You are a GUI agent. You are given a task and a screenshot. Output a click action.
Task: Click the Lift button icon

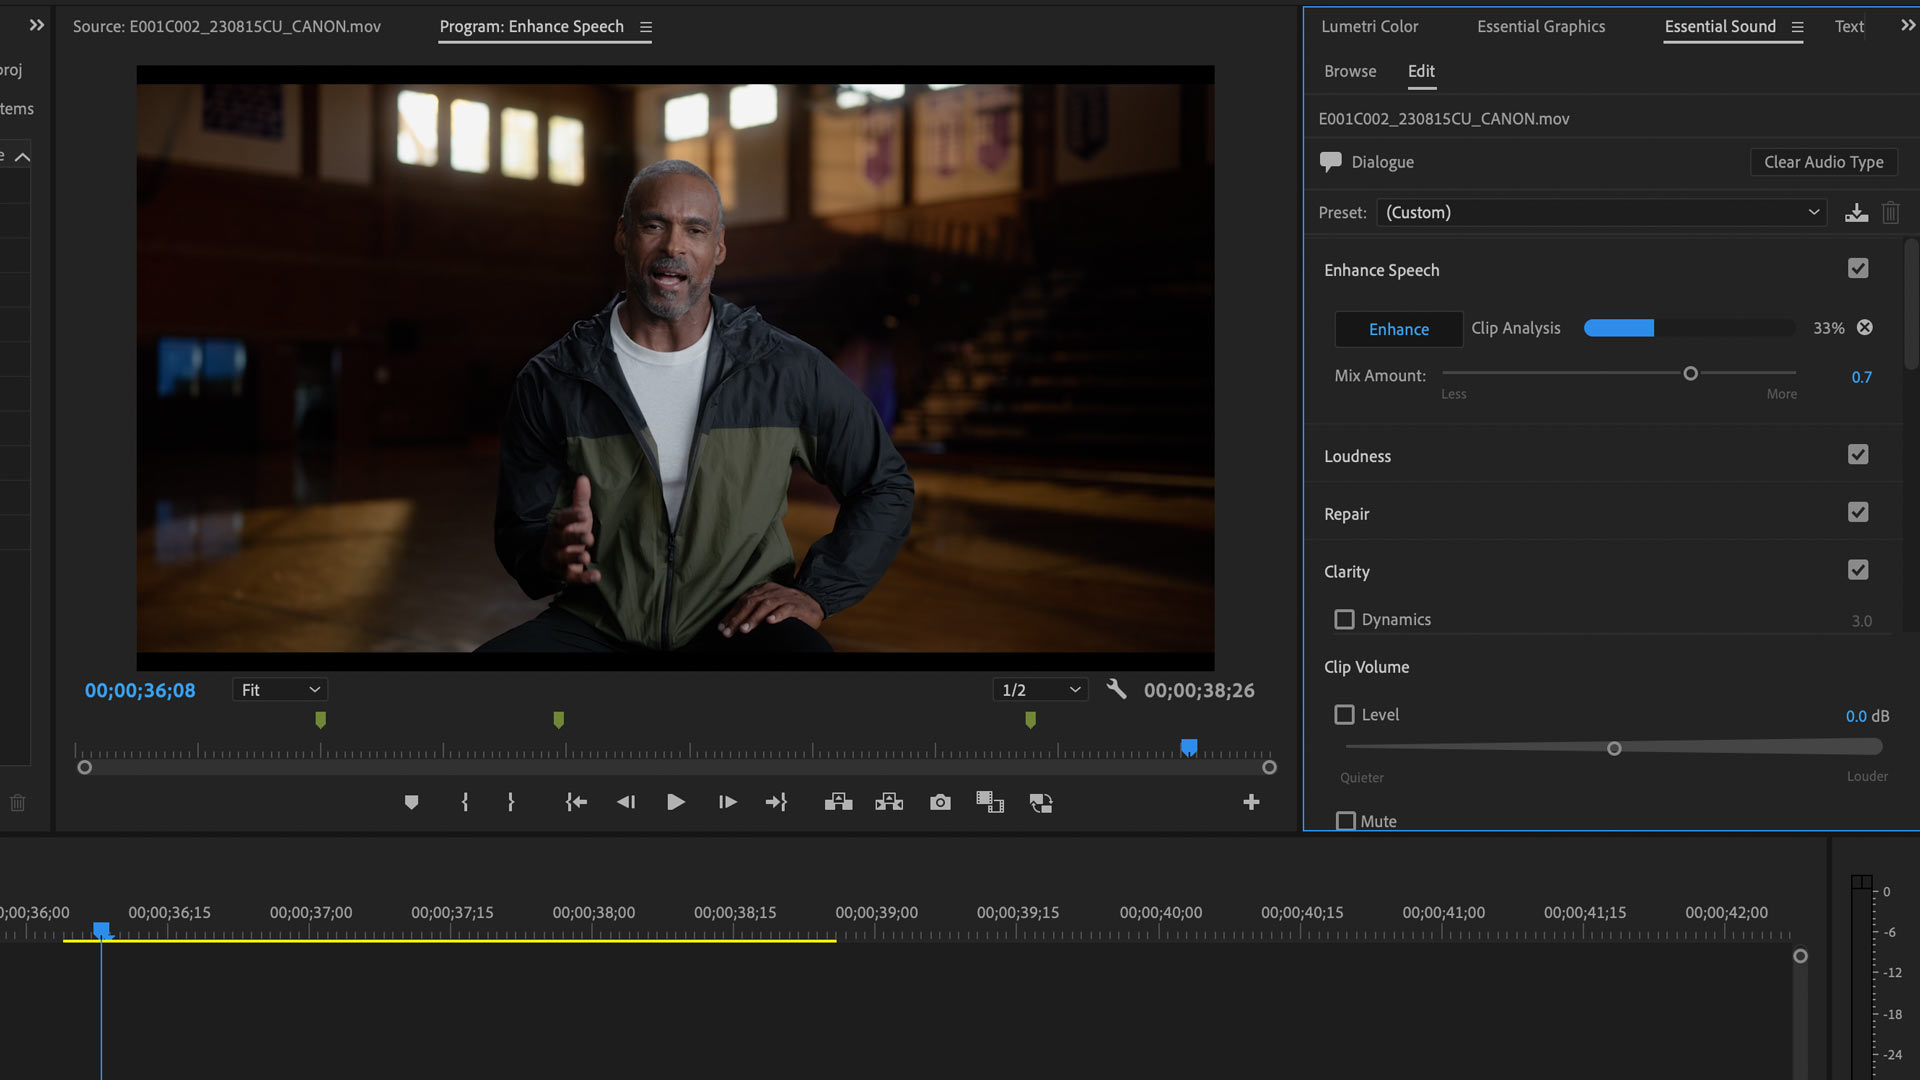[838, 802]
